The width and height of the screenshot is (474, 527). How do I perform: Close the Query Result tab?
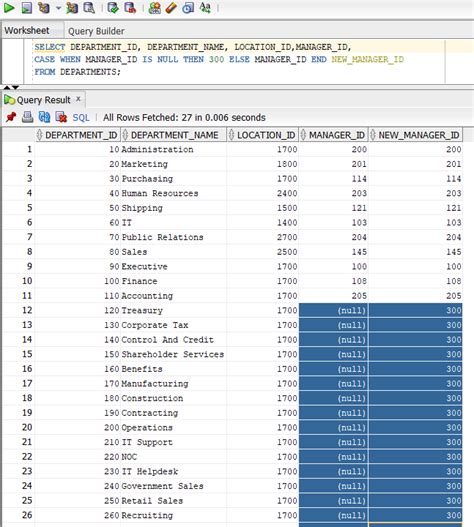coord(78,99)
